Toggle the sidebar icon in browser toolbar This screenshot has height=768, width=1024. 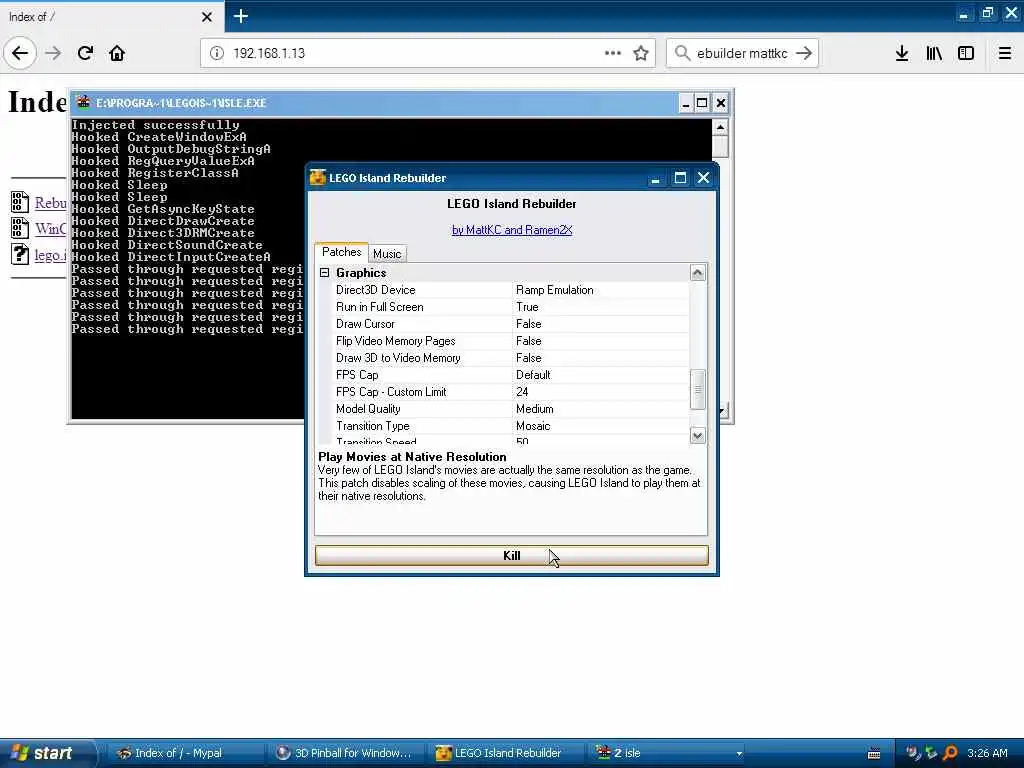(966, 53)
